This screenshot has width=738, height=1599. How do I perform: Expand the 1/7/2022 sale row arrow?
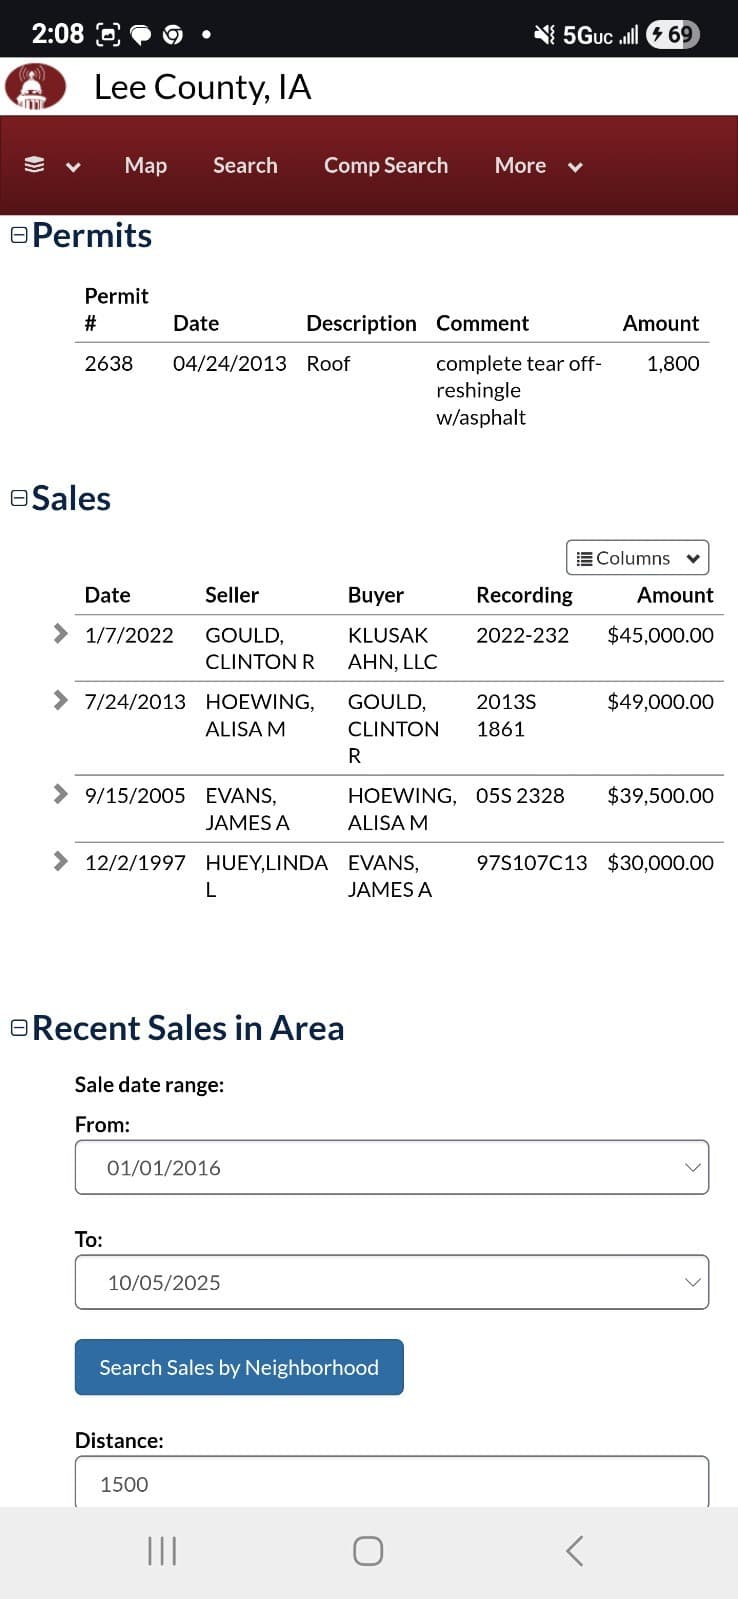click(61, 633)
